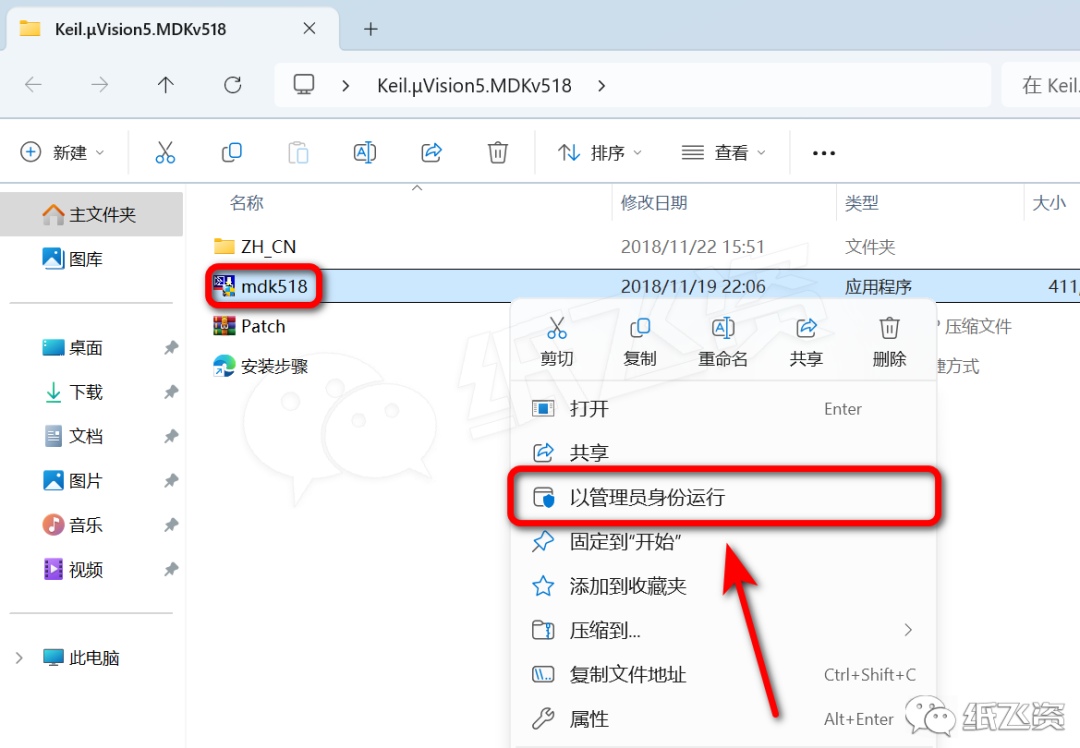
Task: Close the Keil.µVision5.MDKv518 tab
Action: click(x=309, y=28)
